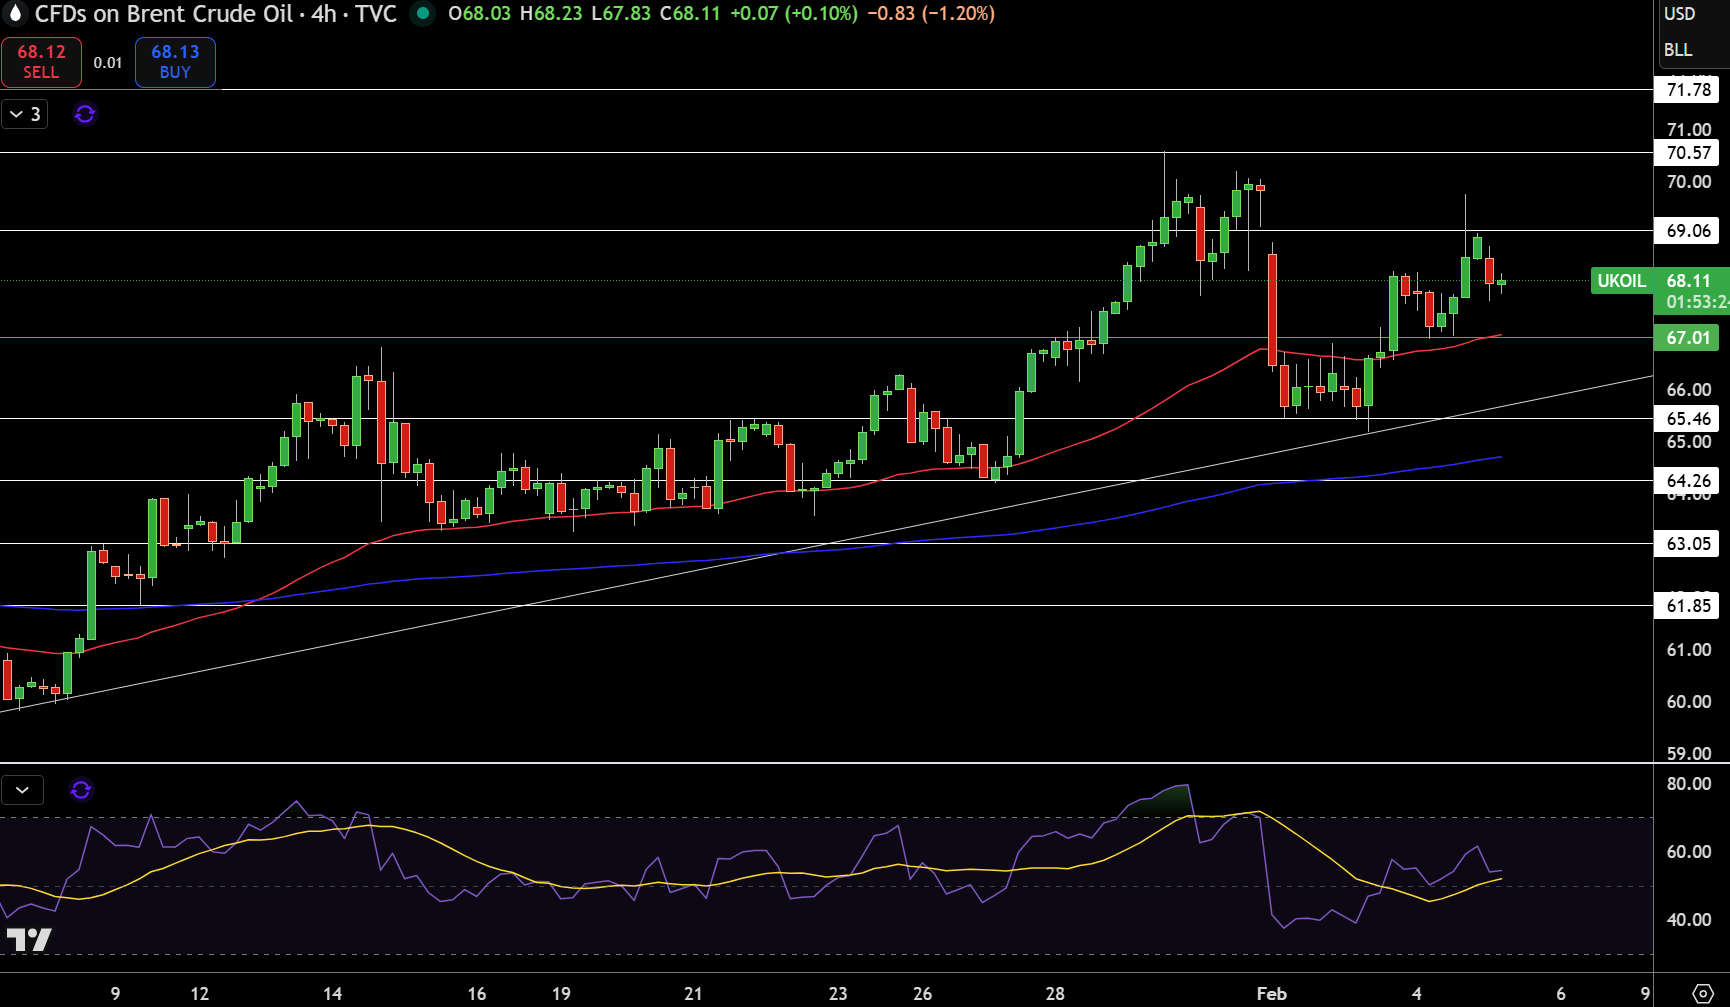Select the 64.26 price level label
This screenshot has height=1007, width=1730.
coord(1688,481)
